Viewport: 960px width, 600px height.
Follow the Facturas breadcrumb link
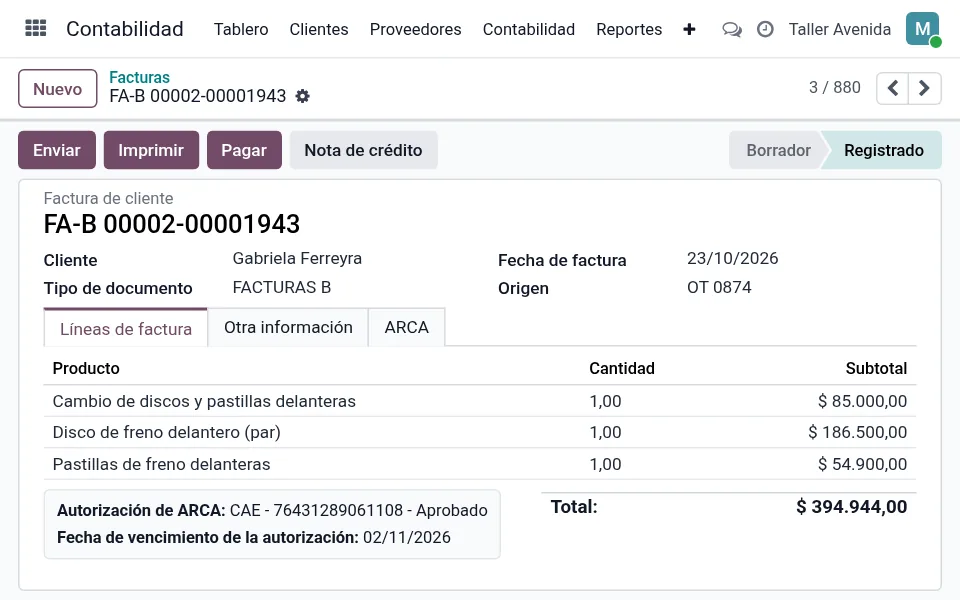pyautogui.click(x=139, y=77)
